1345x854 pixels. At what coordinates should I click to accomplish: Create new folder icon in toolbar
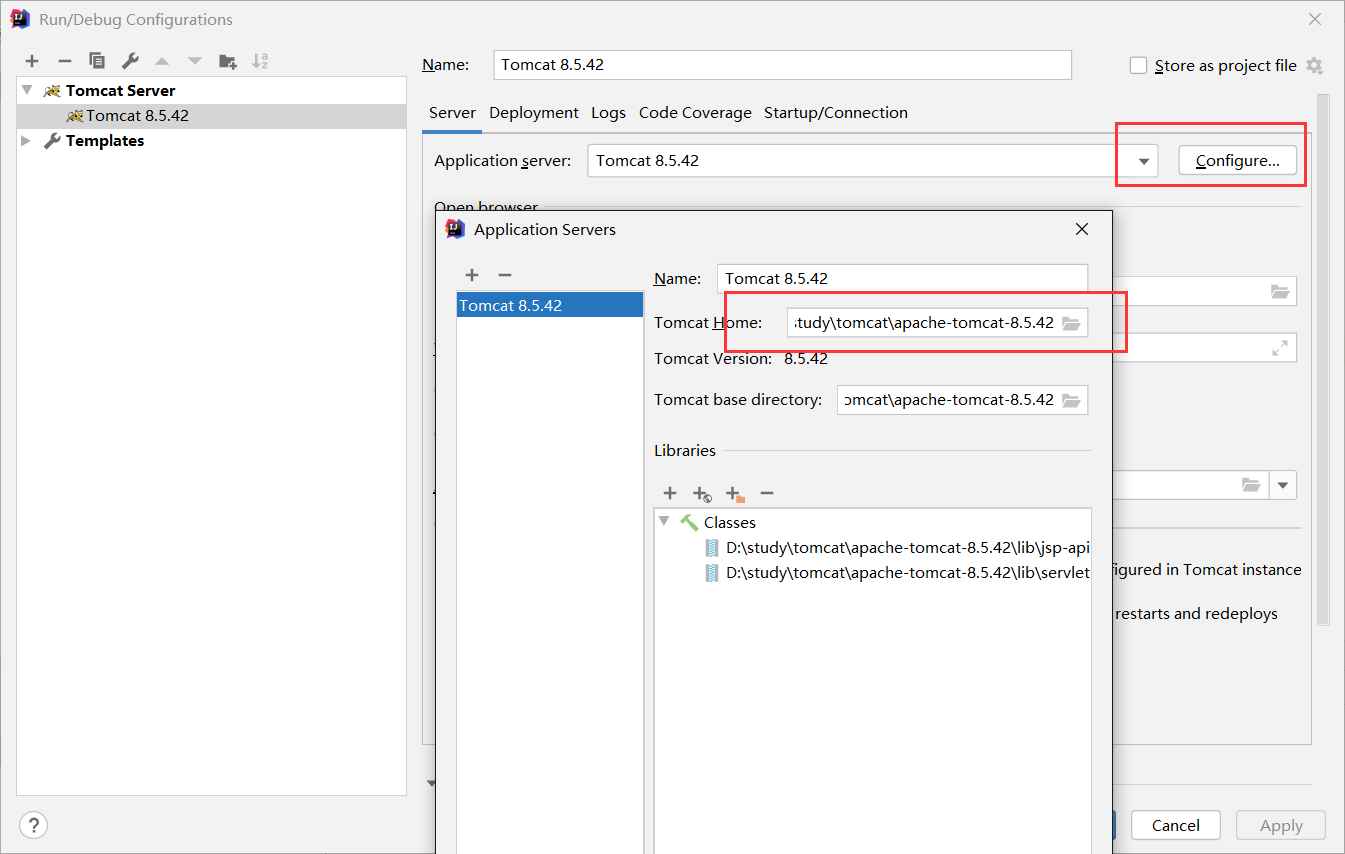pos(228,62)
